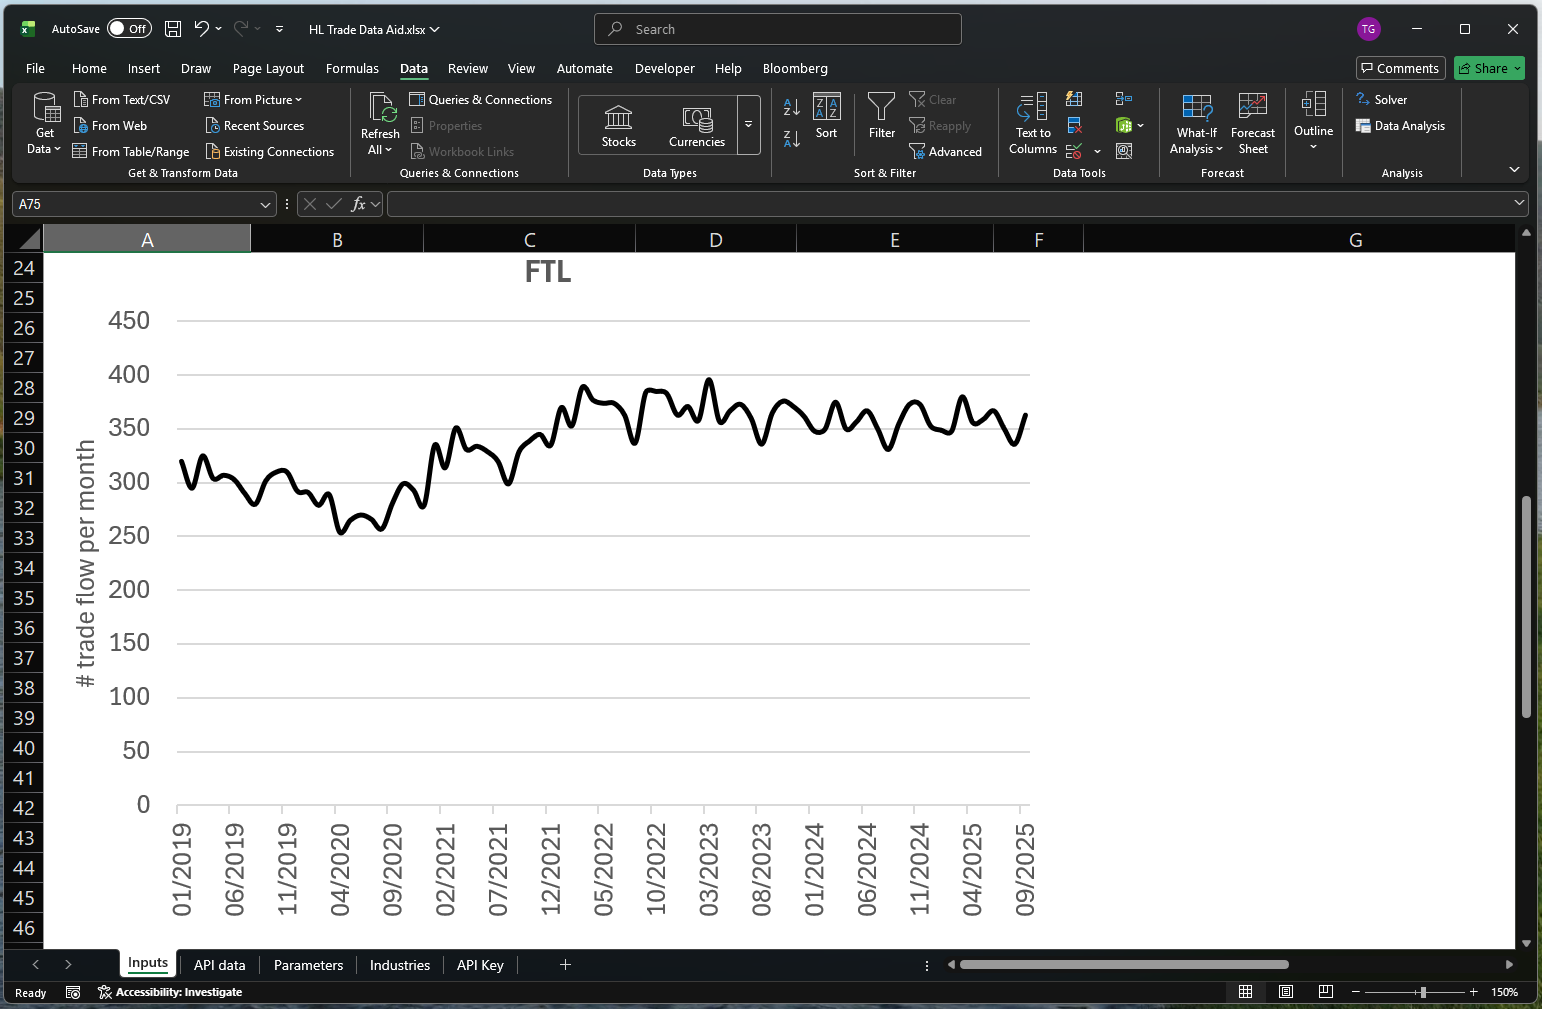Open the Advanced filter options

(946, 151)
